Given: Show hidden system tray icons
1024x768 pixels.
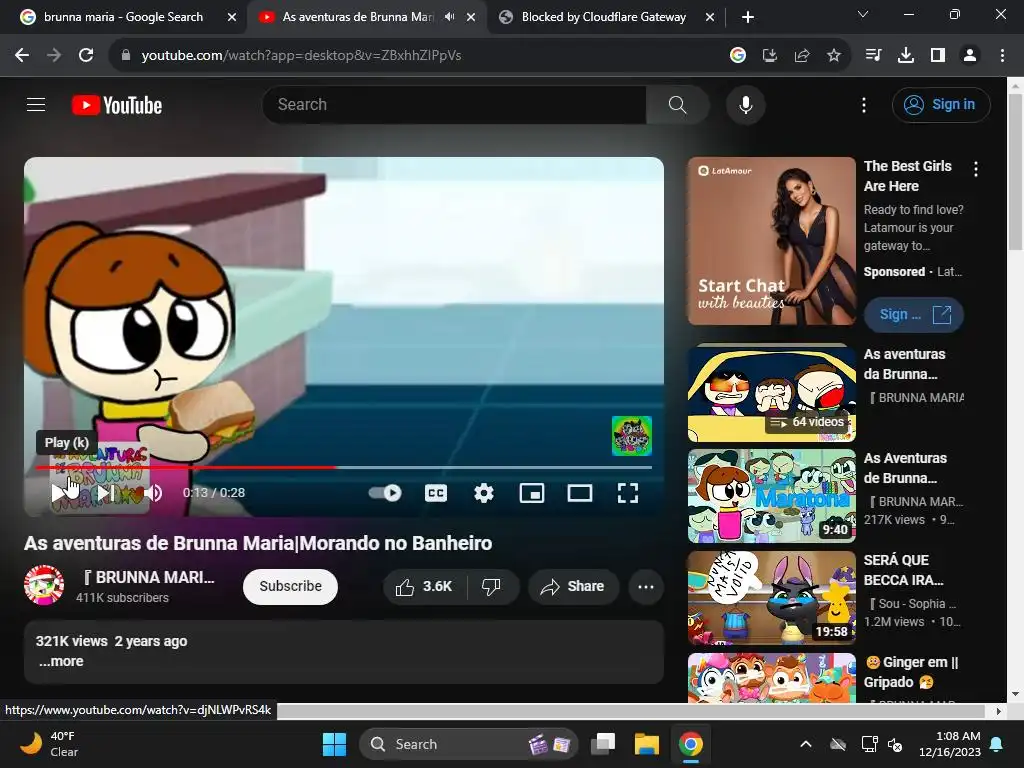Looking at the screenshot, I should point(806,744).
